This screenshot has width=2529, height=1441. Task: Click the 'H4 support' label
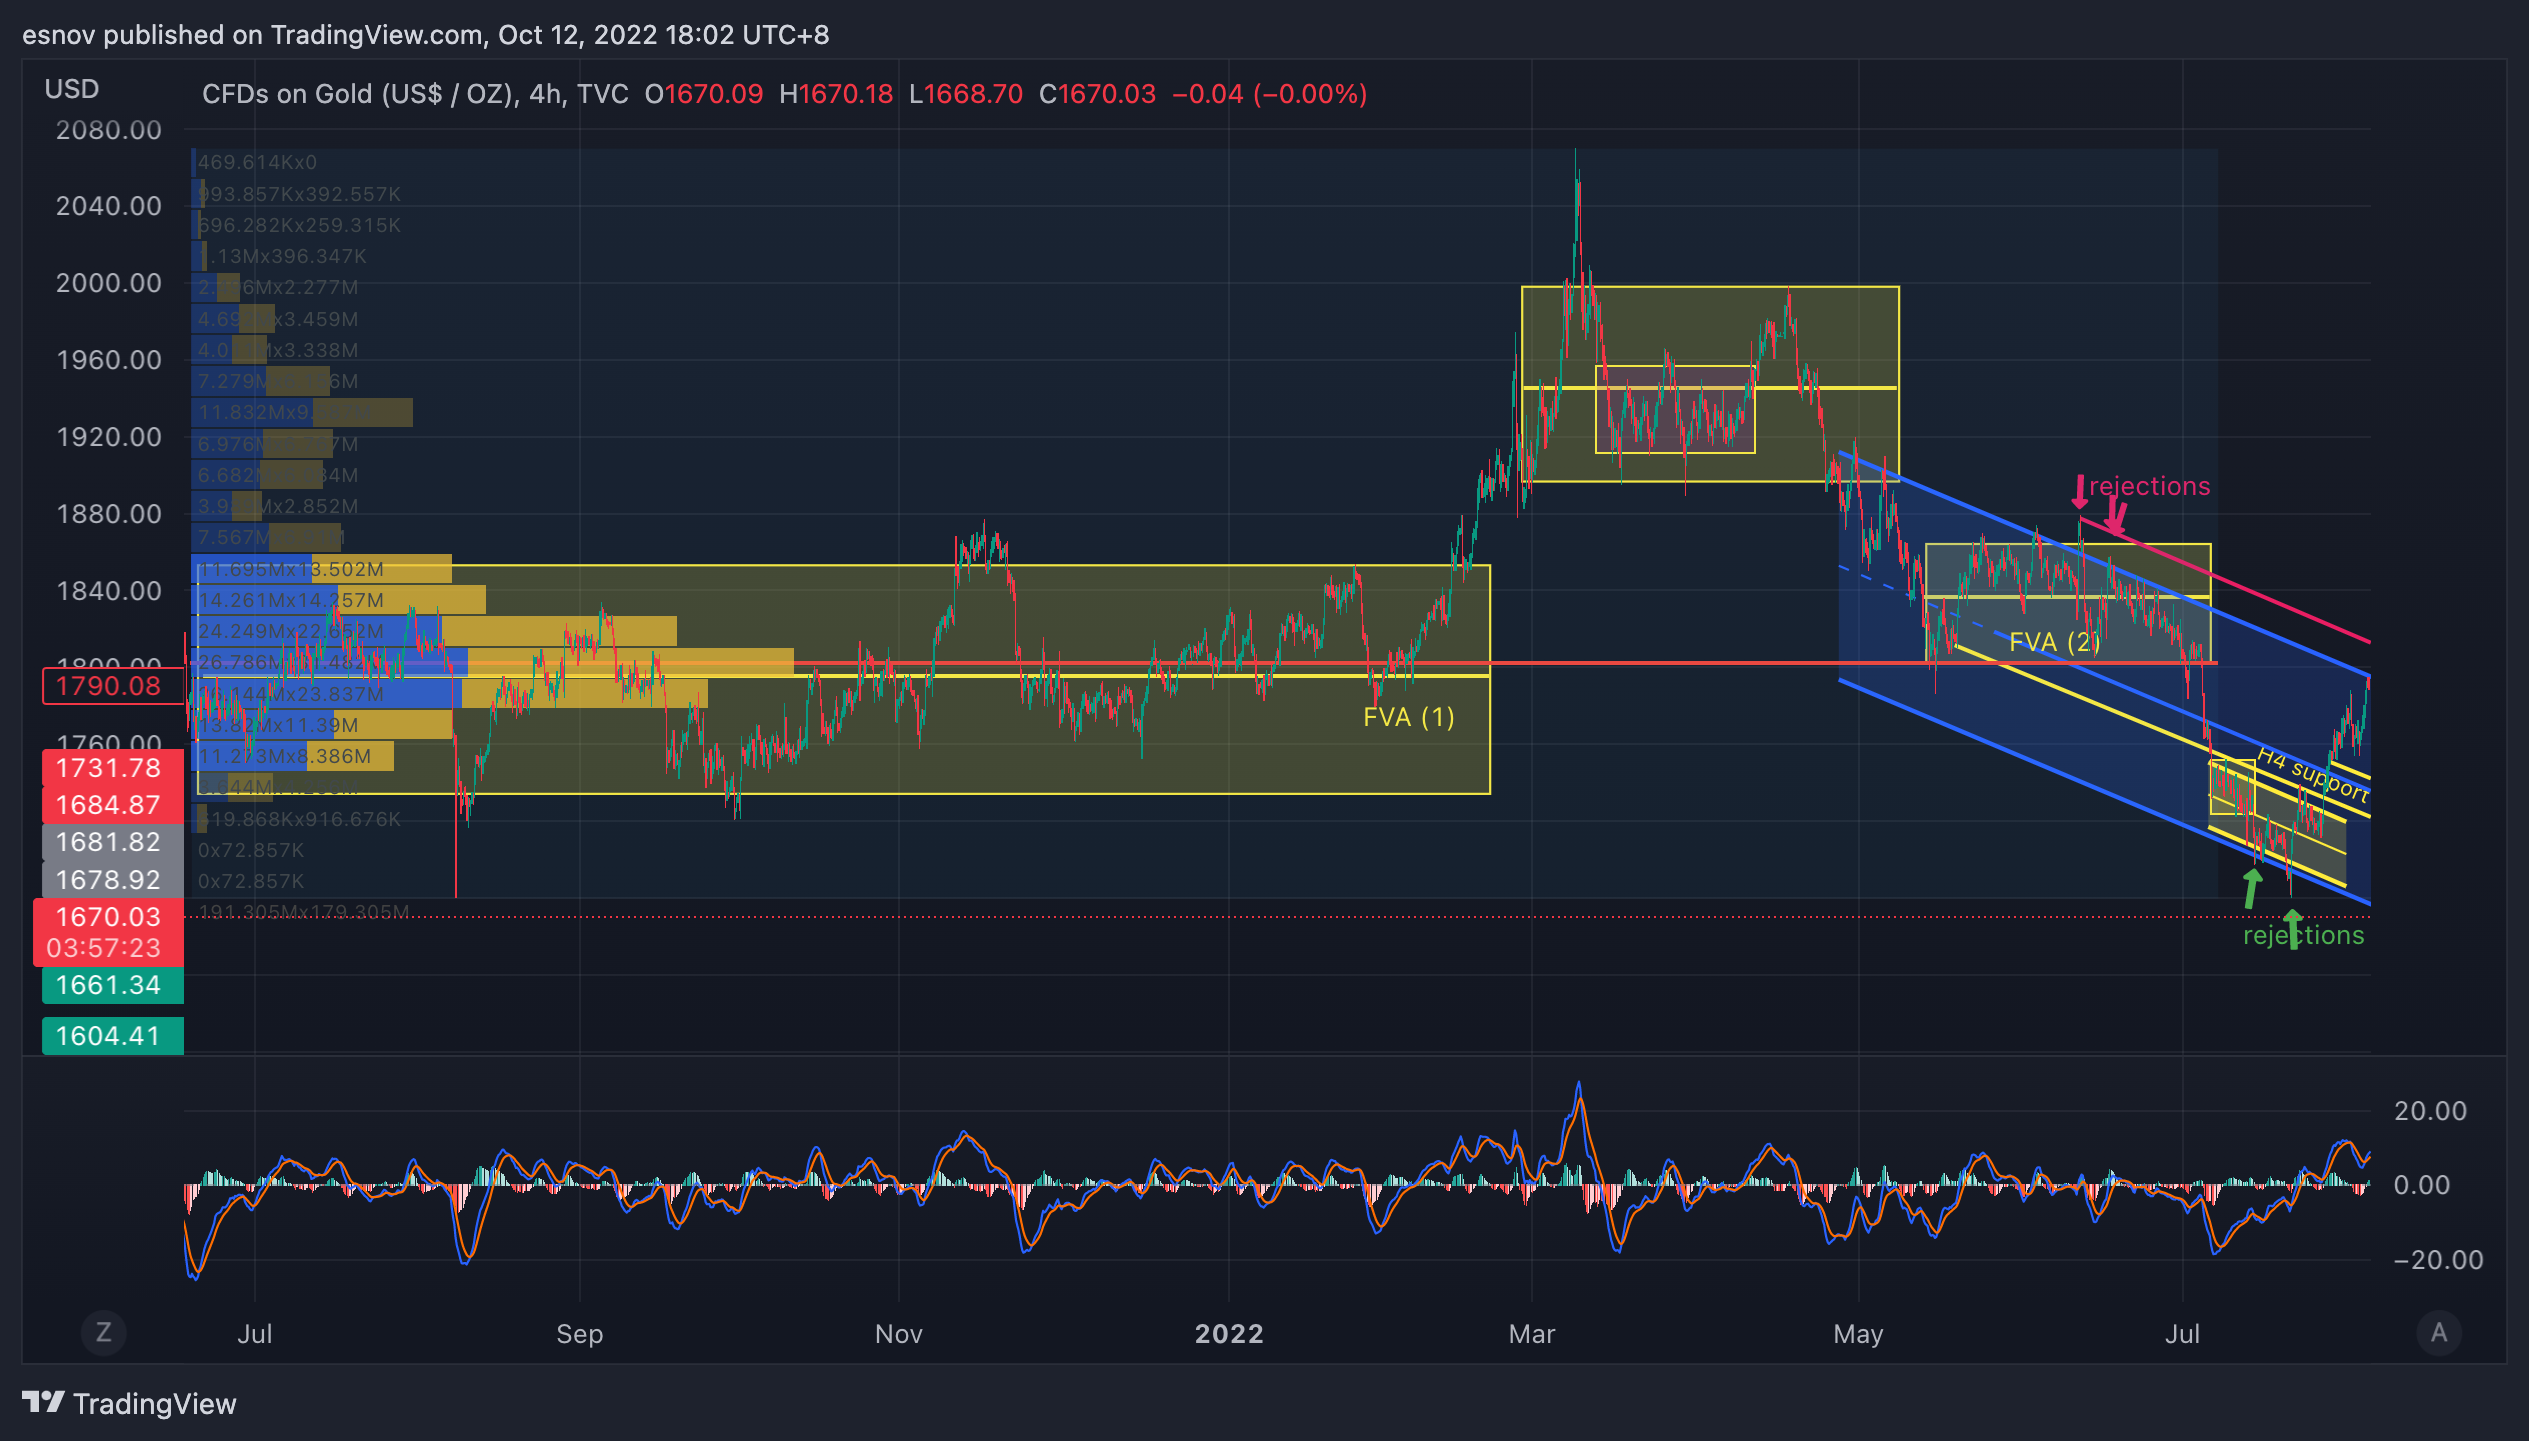(2313, 775)
